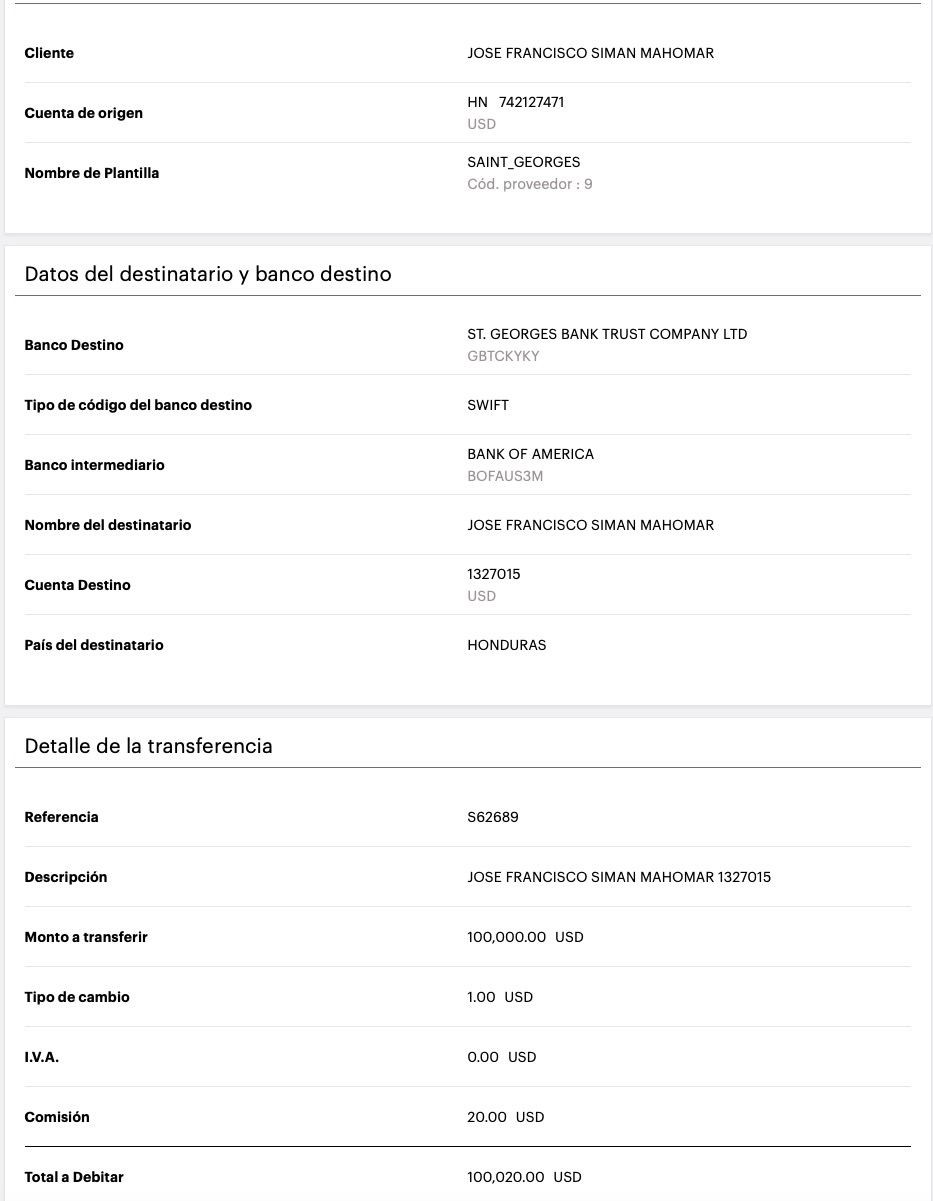933x1201 pixels.
Task: Click the client name JOSE FRANCISCO SIMAN MAHOMAR under Cliente
Action: pyautogui.click(x=590, y=53)
